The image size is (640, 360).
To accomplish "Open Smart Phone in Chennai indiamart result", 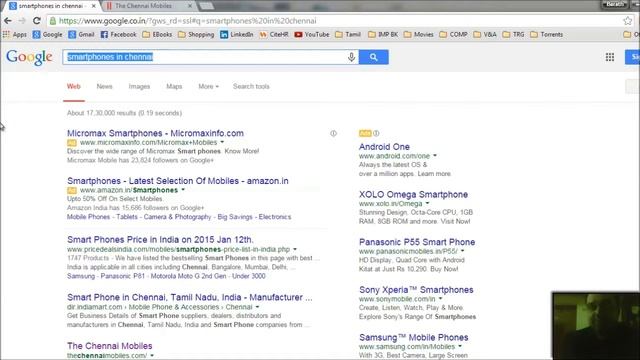I will click(190, 298).
